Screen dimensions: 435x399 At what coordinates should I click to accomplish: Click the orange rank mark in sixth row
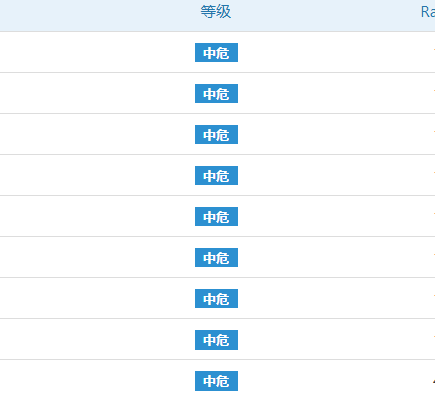(x=434, y=255)
